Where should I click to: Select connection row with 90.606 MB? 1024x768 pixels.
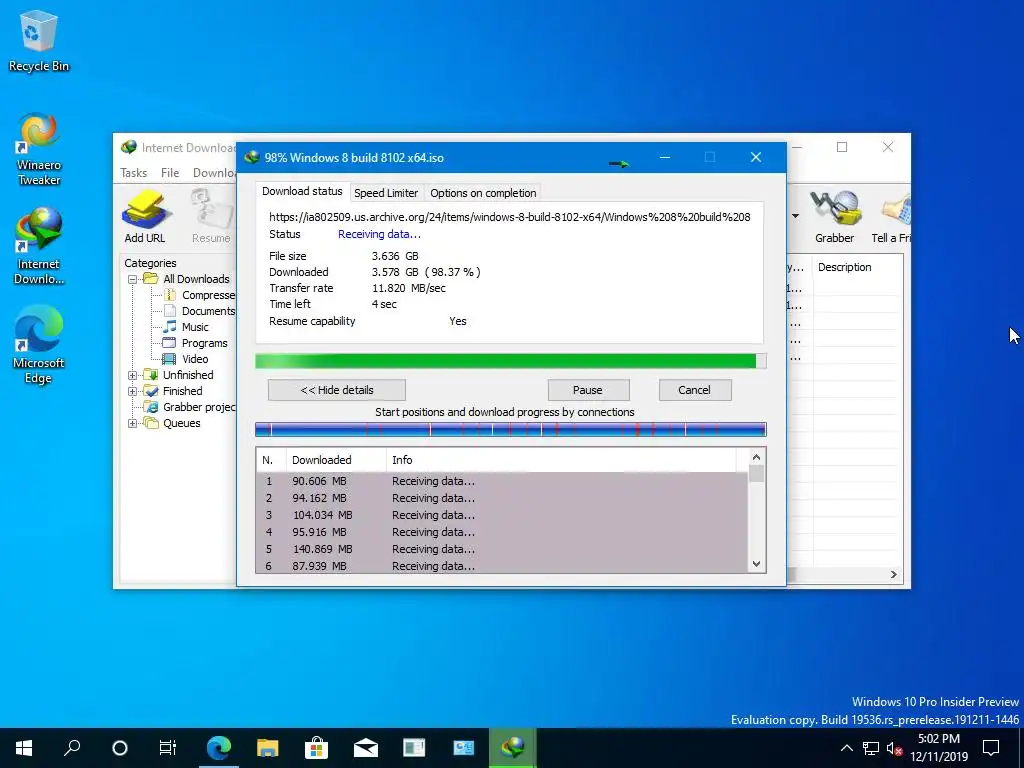[x=502, y=481]
